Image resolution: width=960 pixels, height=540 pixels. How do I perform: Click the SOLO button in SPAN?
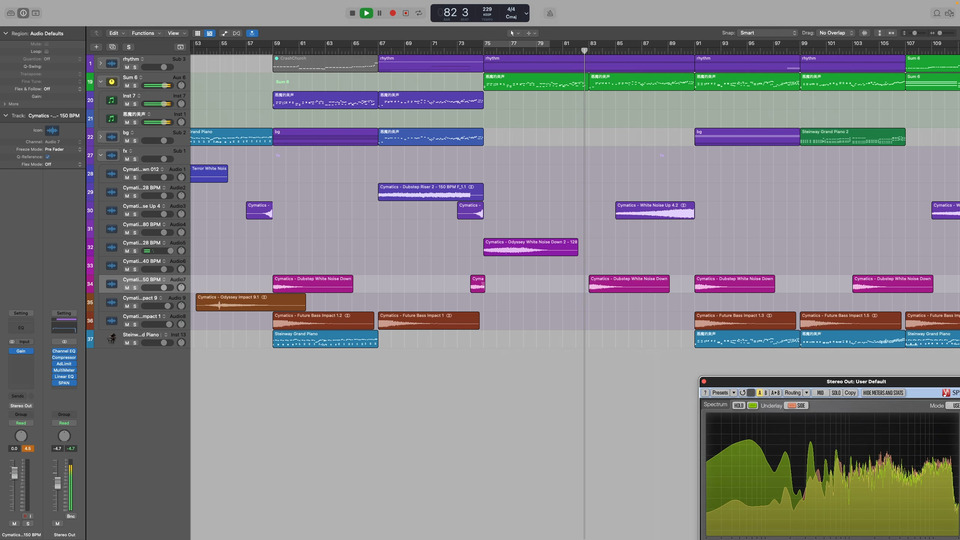836,393
